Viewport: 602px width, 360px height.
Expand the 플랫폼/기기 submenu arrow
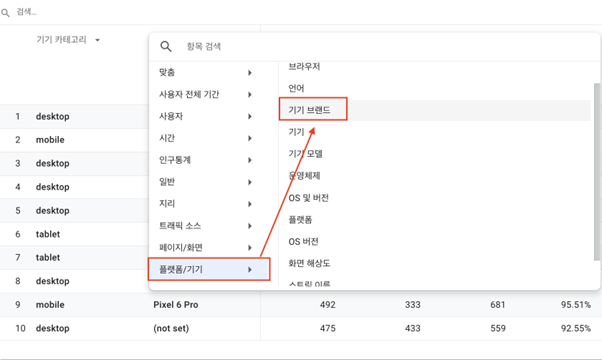tap(250, 270)
